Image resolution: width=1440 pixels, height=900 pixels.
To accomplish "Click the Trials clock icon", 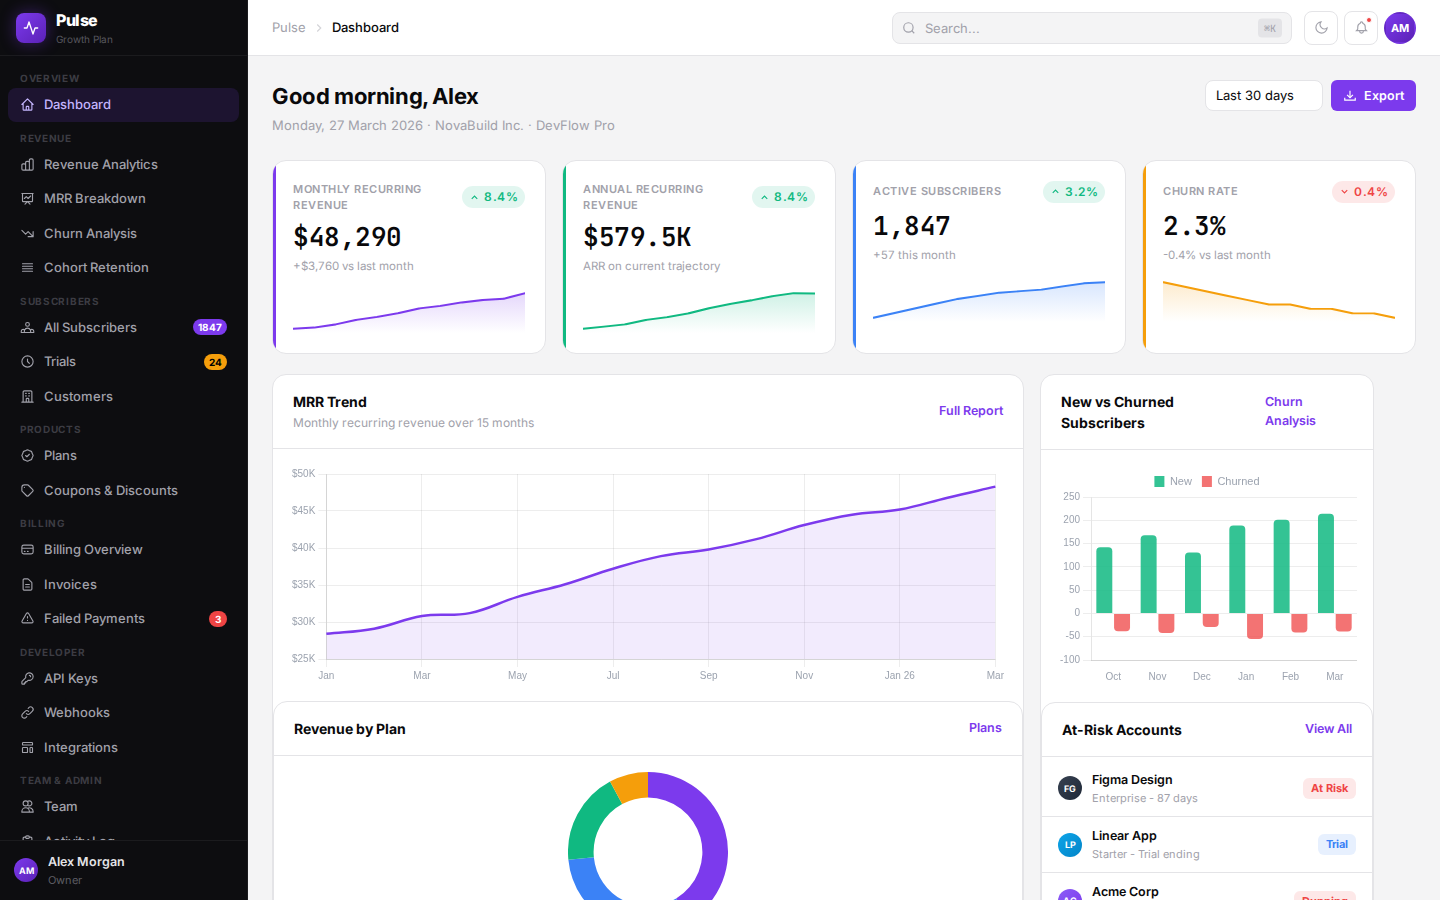I will coord(28,362).
